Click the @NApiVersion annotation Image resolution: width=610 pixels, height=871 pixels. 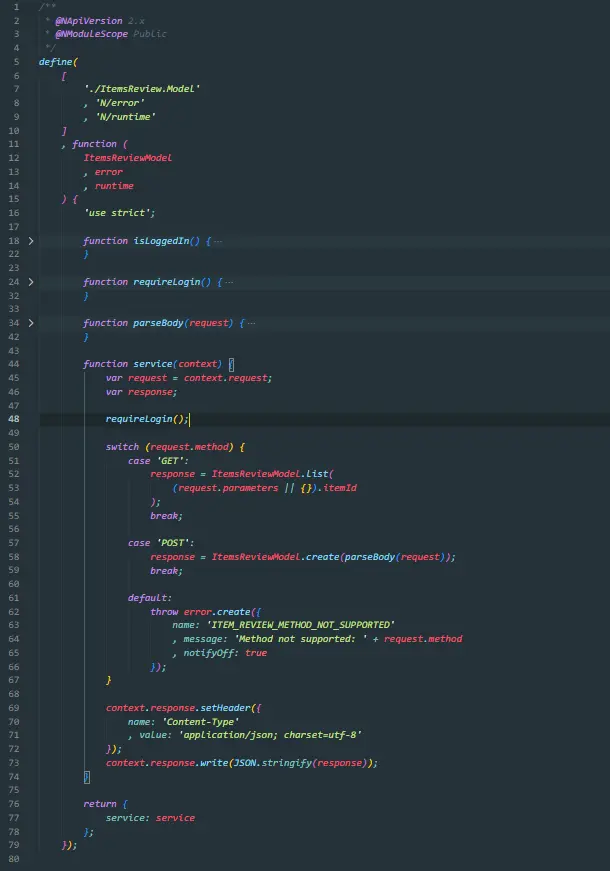coord(89,21)
